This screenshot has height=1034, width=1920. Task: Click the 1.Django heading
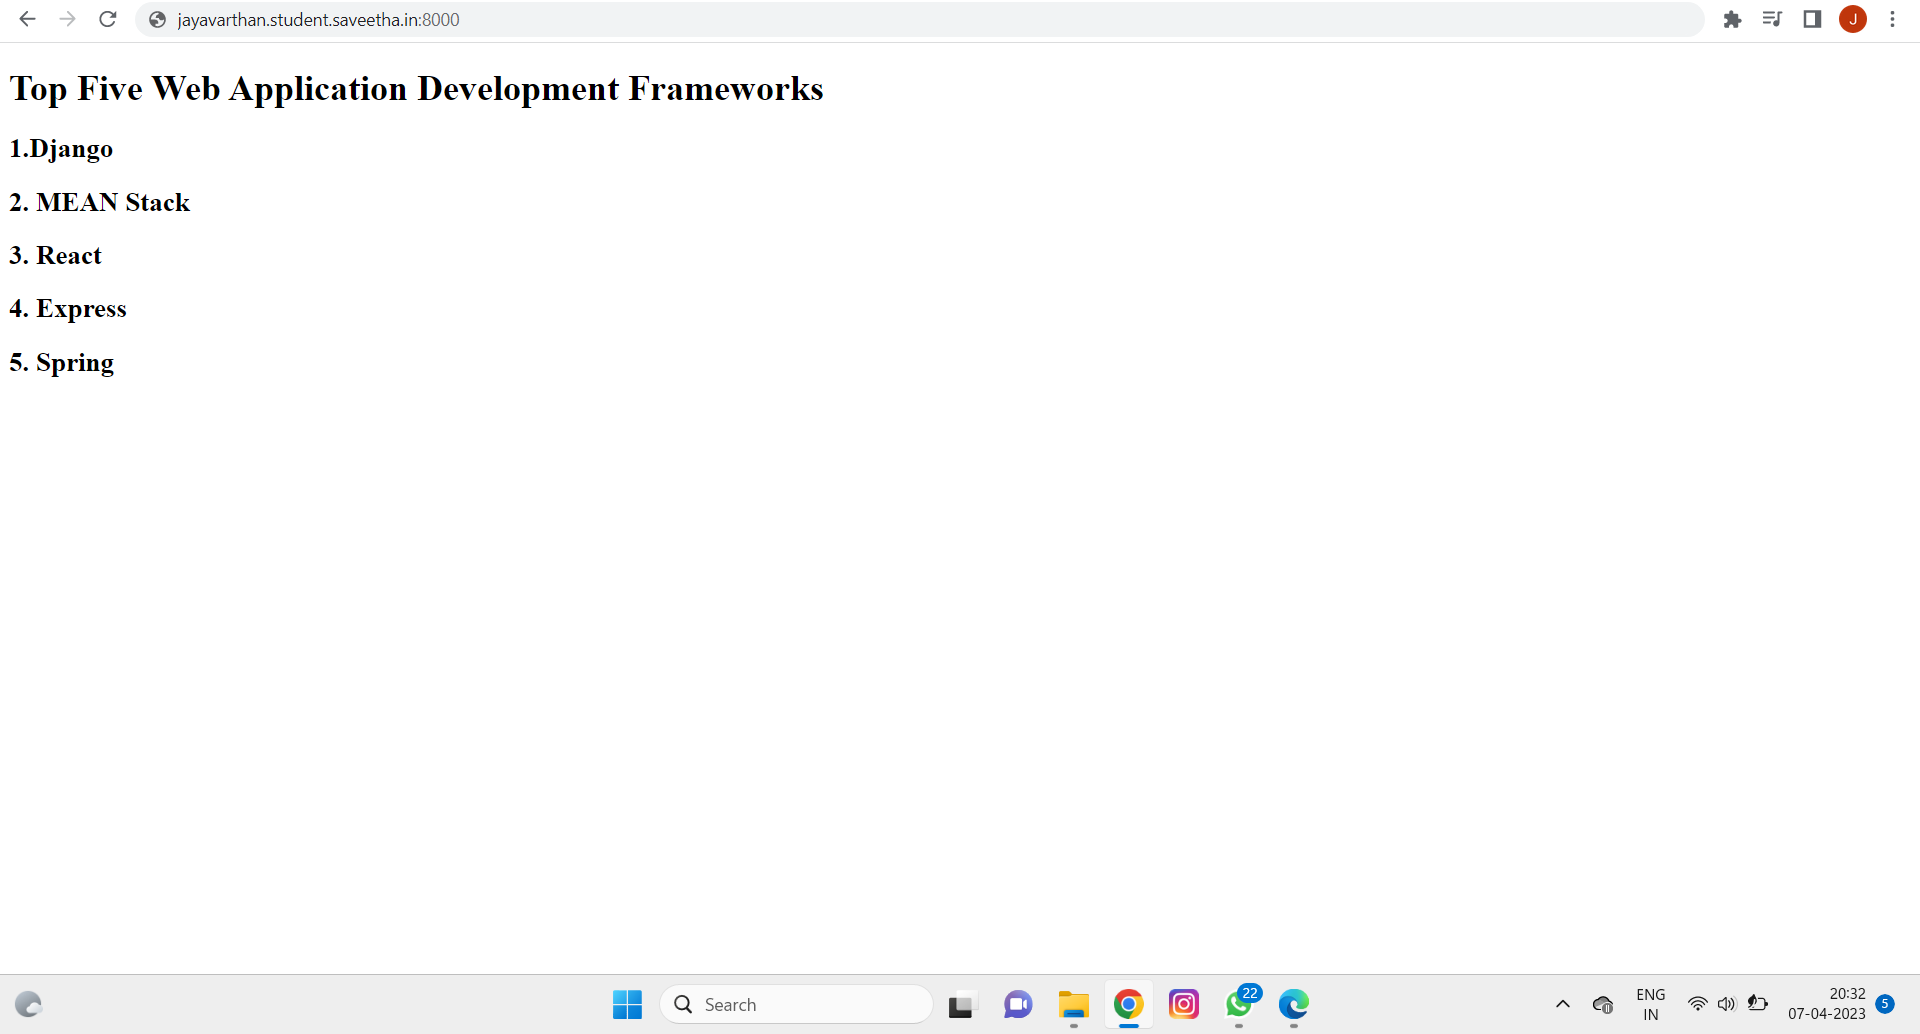(x=61, y=149)
